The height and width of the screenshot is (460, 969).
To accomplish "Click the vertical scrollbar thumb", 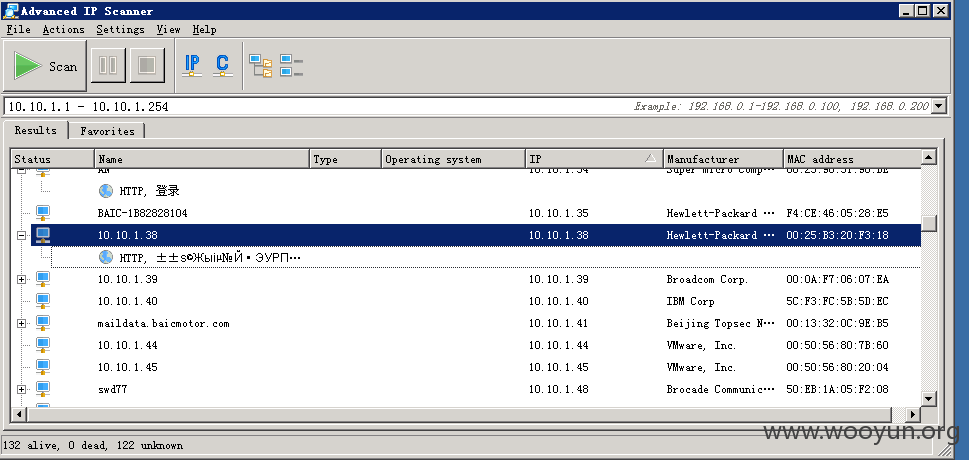I will [x=929, y=223].
